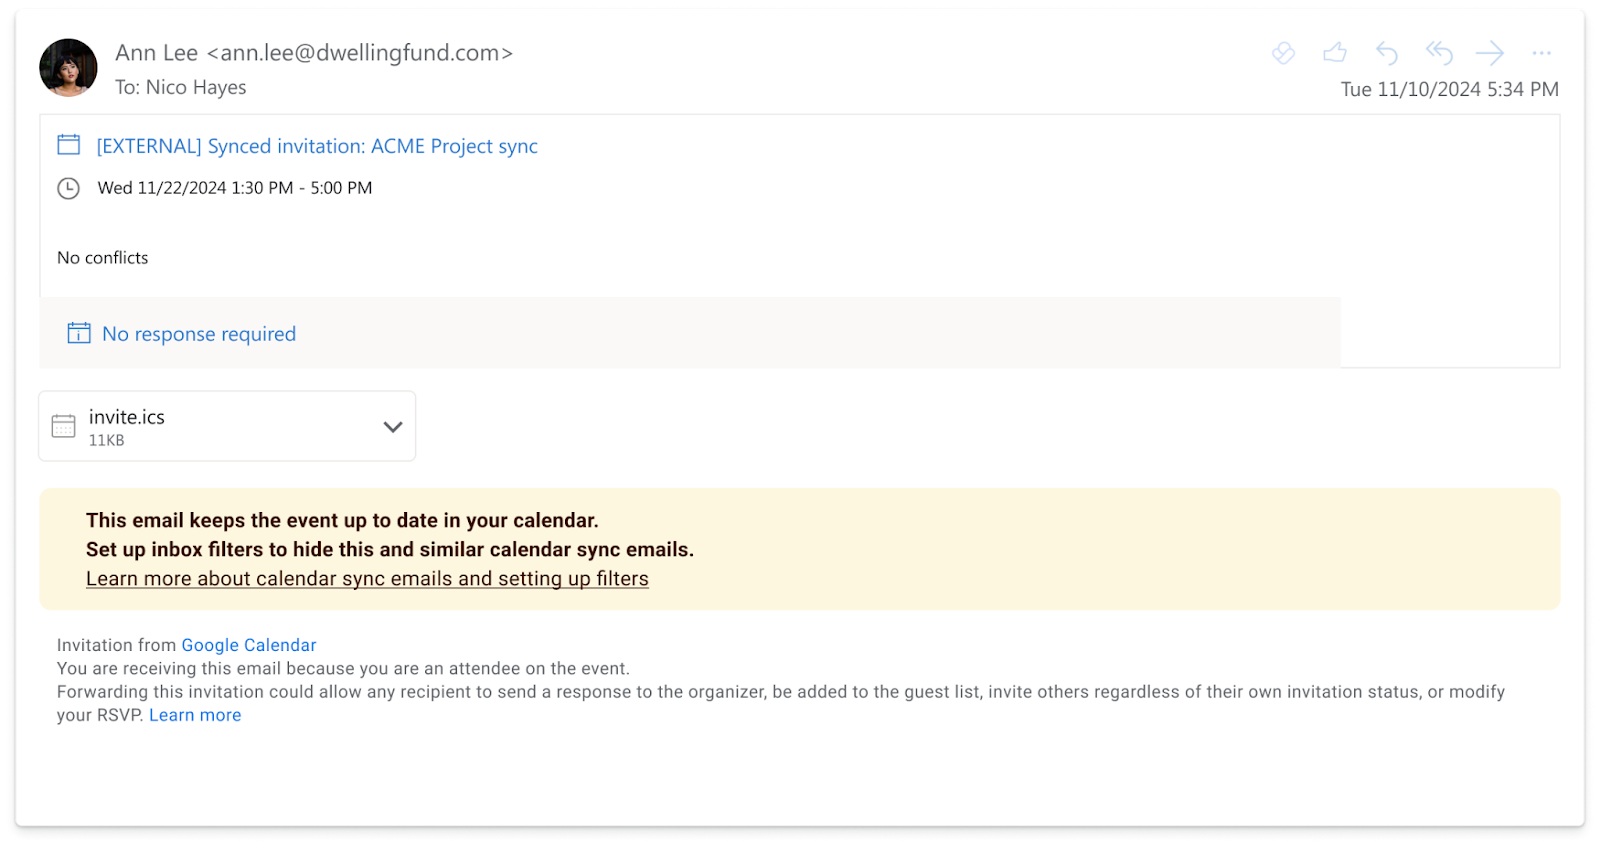Choose the Reply all double-arrow icon
The image size is (1600, 848).
[1439, 52]
